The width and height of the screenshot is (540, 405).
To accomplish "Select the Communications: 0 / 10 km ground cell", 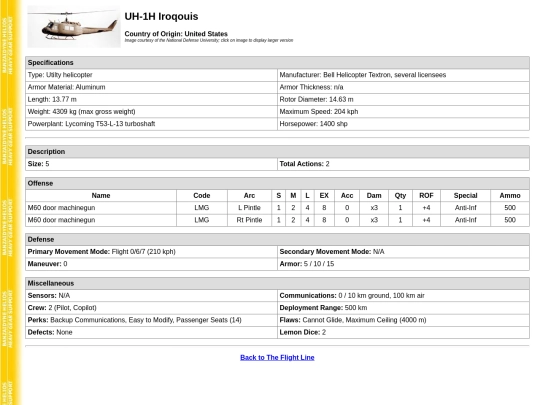I will (403, 296).
